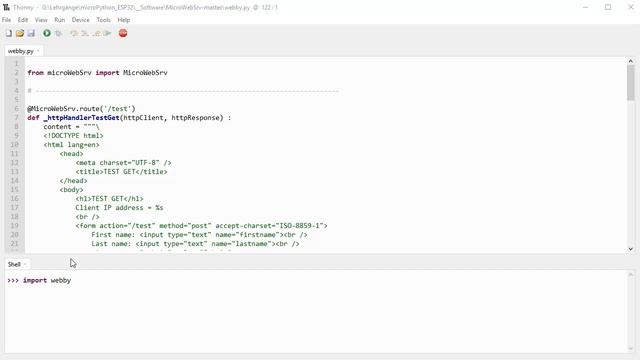
Task: Click the Debug current script icon
Action: [x=59, y=33]
